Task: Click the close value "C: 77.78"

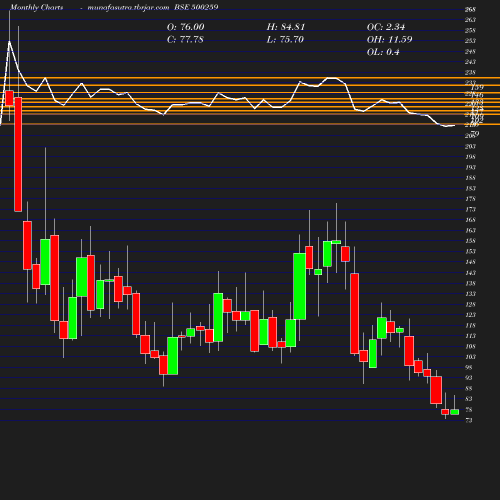Action: [x=185, y=40]
